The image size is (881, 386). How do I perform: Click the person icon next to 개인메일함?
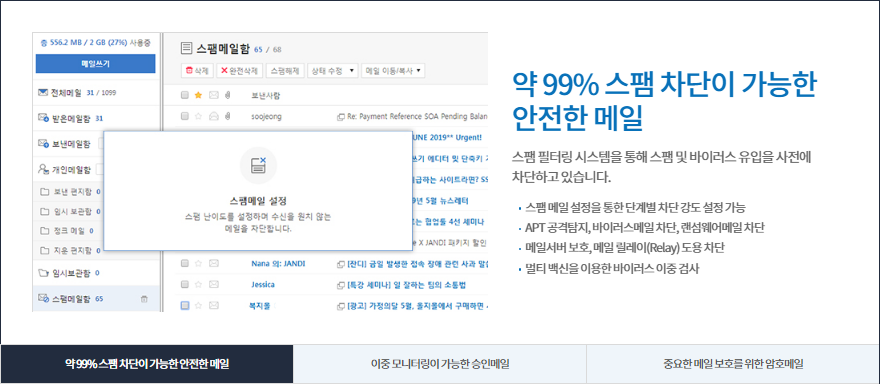pyautogui.click(x=43, y=169)
